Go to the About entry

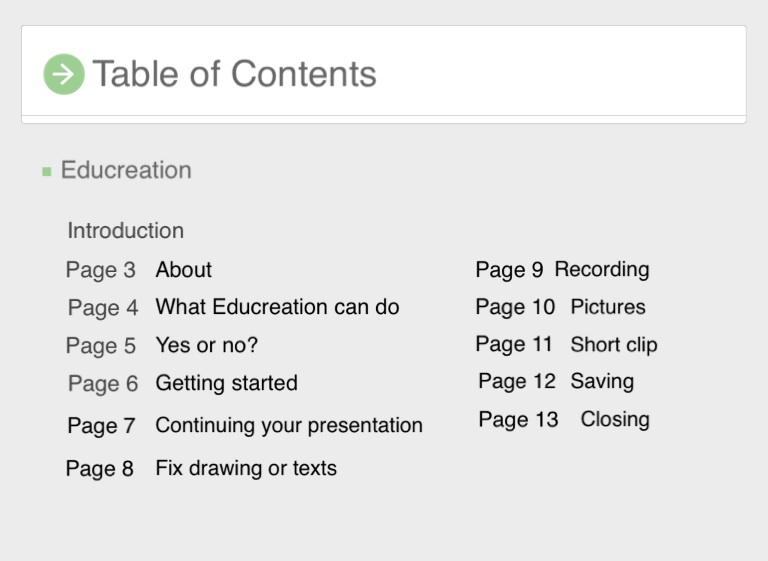click(x=183, y=270)
